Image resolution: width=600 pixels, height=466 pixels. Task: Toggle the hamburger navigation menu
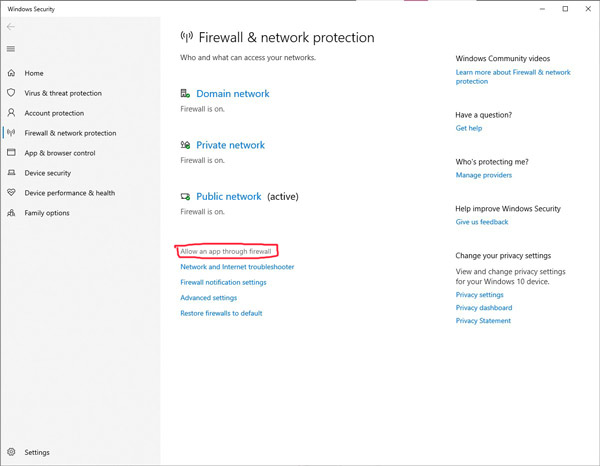tap(11, 49)
